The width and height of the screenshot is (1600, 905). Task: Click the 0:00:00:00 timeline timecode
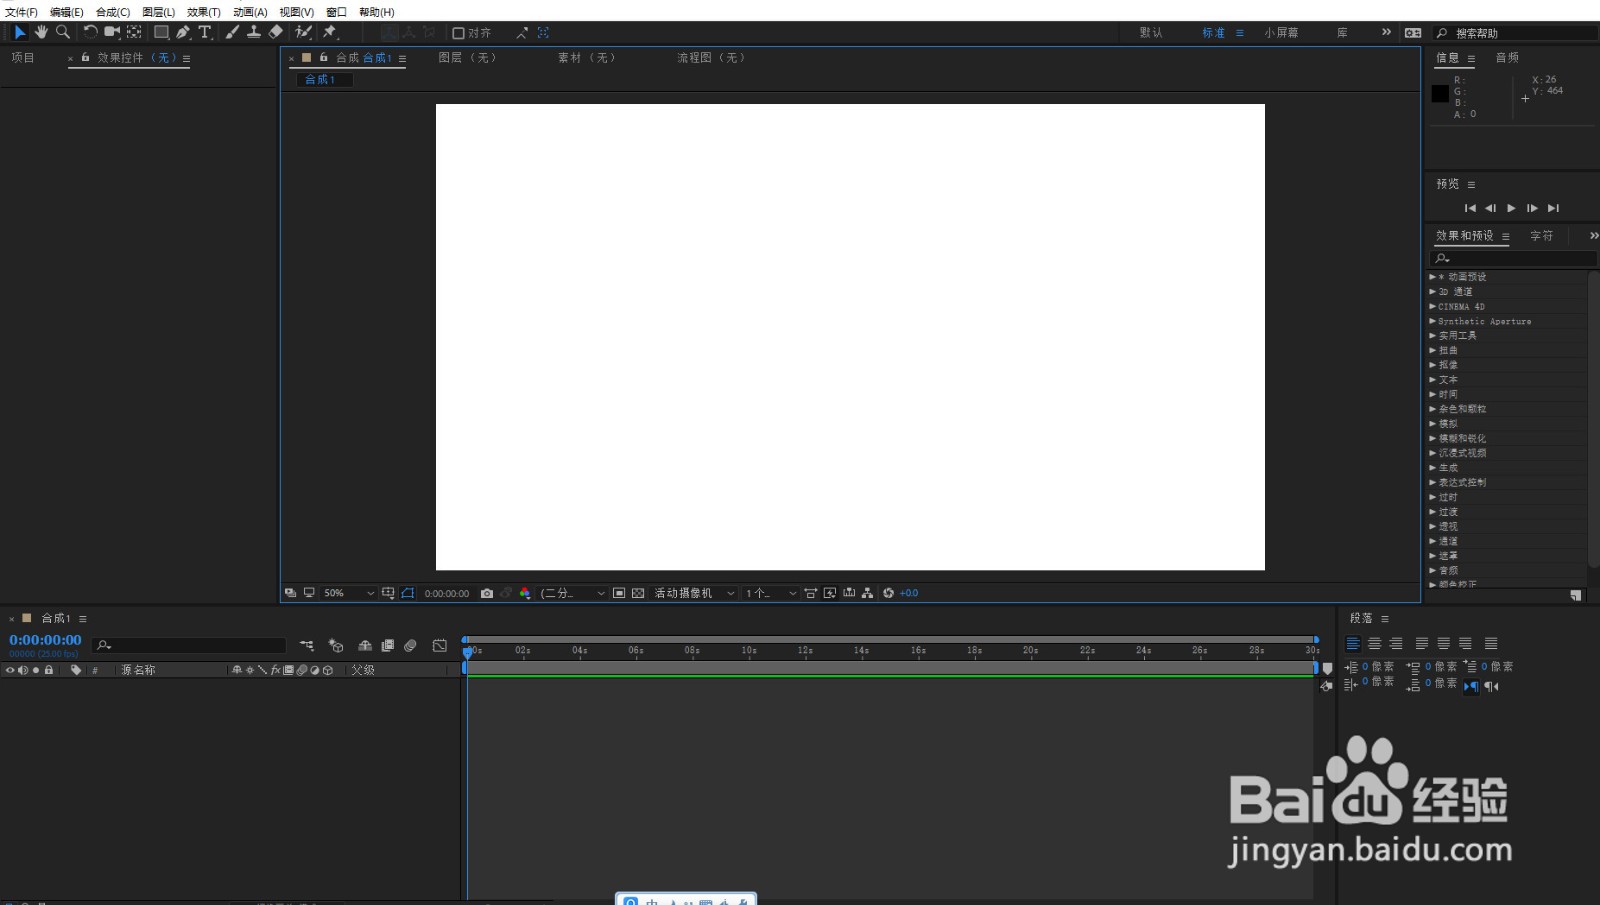click(45, 640)
